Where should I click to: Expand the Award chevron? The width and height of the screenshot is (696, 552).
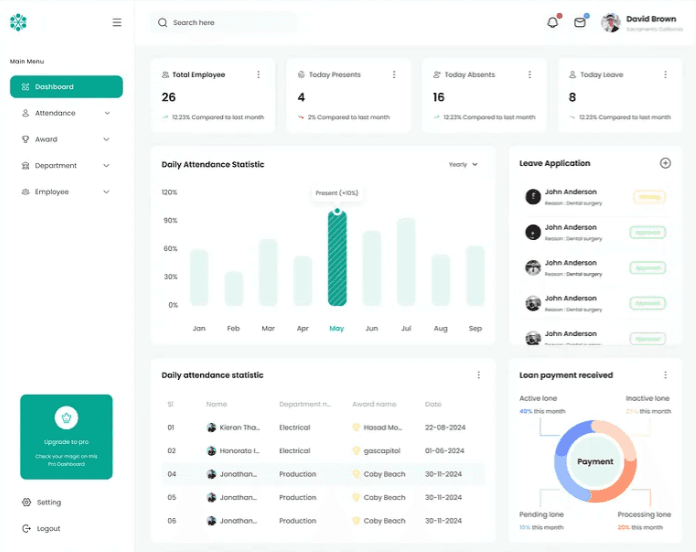point(107,139)
